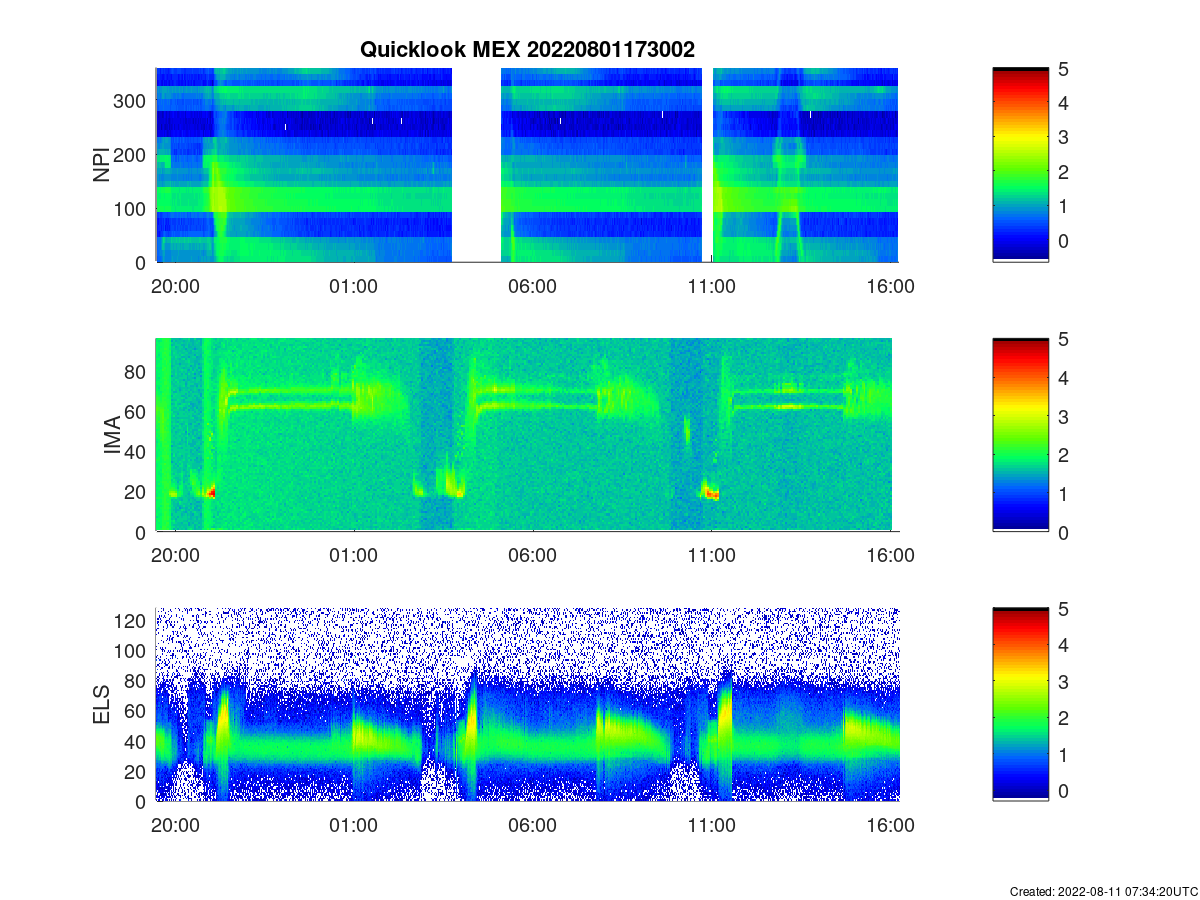Click 20:00 tick under the IMA plot
The width and height of the screenshot is (1200, 900).
175,556
